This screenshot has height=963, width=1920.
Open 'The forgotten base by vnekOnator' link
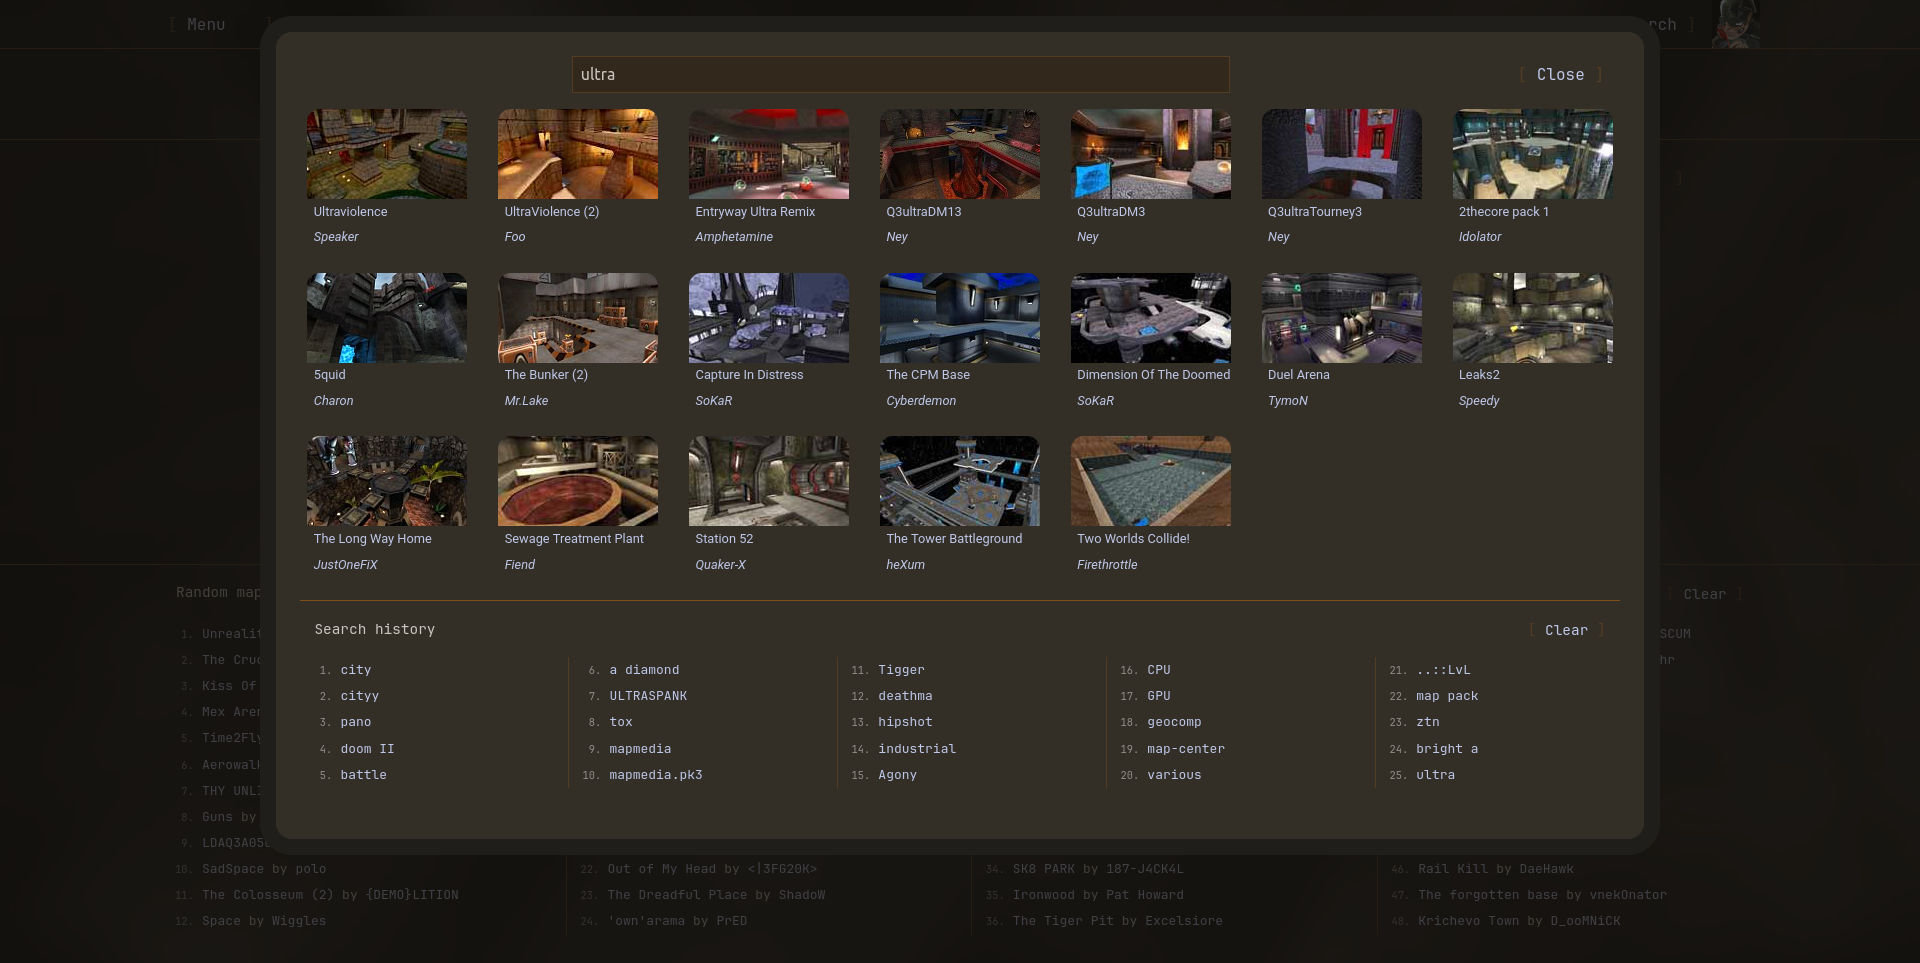1542,895
